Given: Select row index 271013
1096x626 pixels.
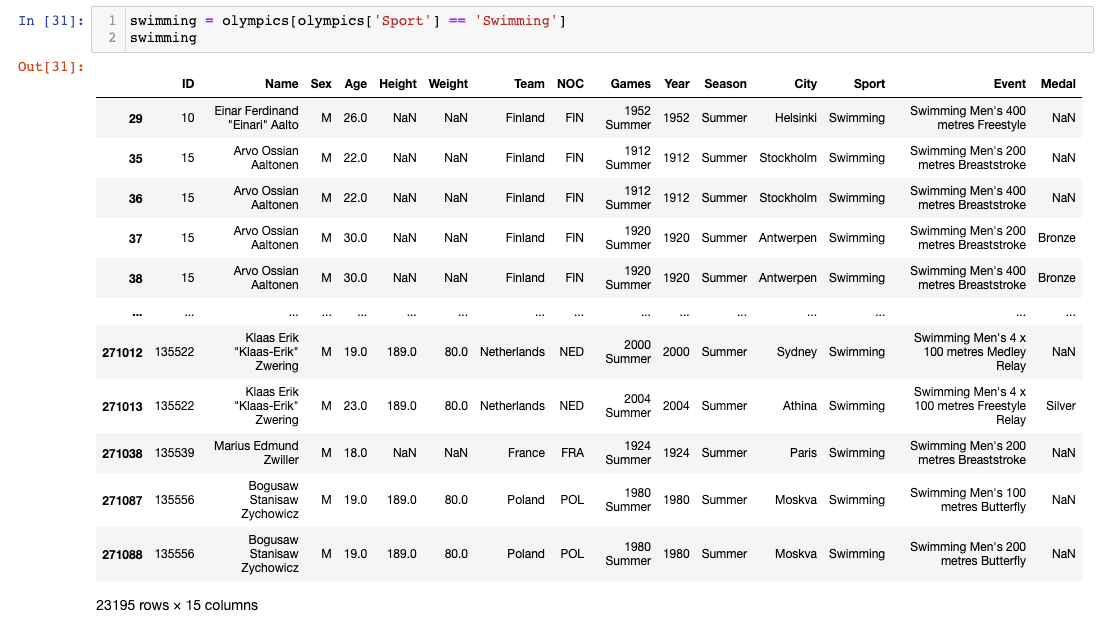Looking at the screenshot, I should coord(122,407).
